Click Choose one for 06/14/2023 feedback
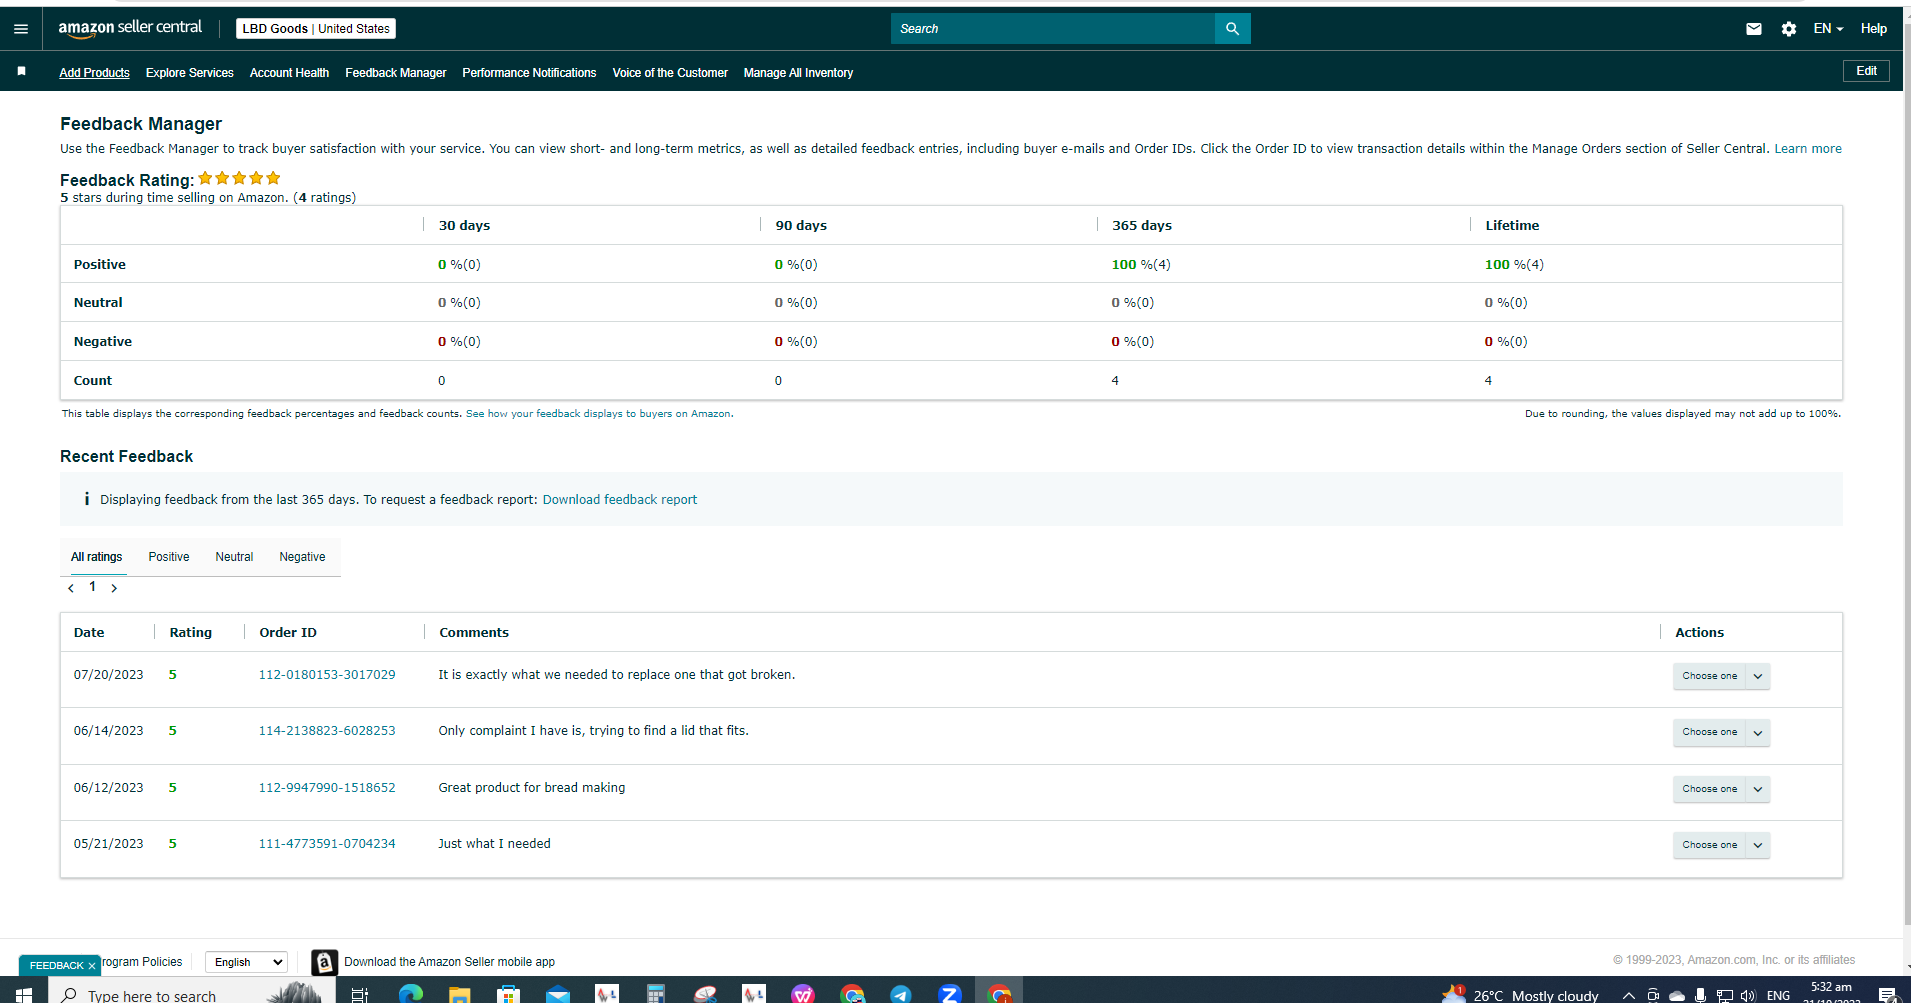 point(1709,732)
